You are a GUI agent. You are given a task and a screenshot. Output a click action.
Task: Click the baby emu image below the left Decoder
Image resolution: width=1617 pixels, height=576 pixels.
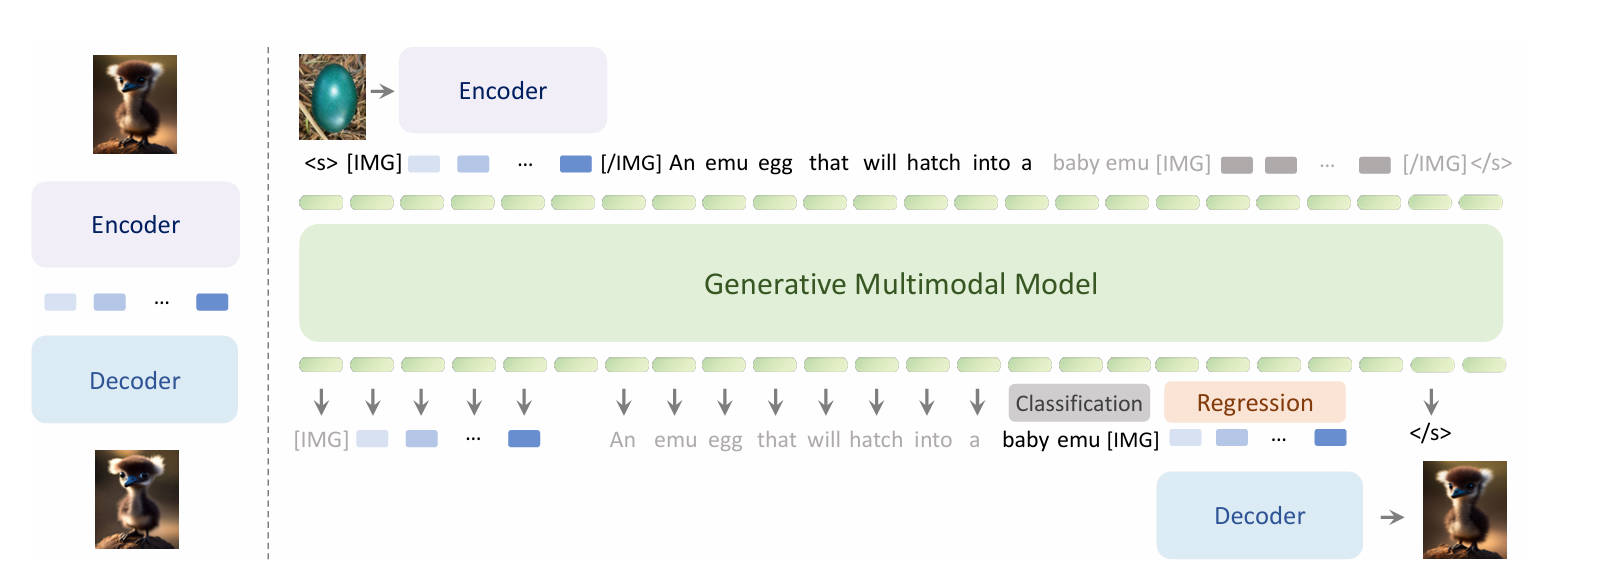point(137,499)
